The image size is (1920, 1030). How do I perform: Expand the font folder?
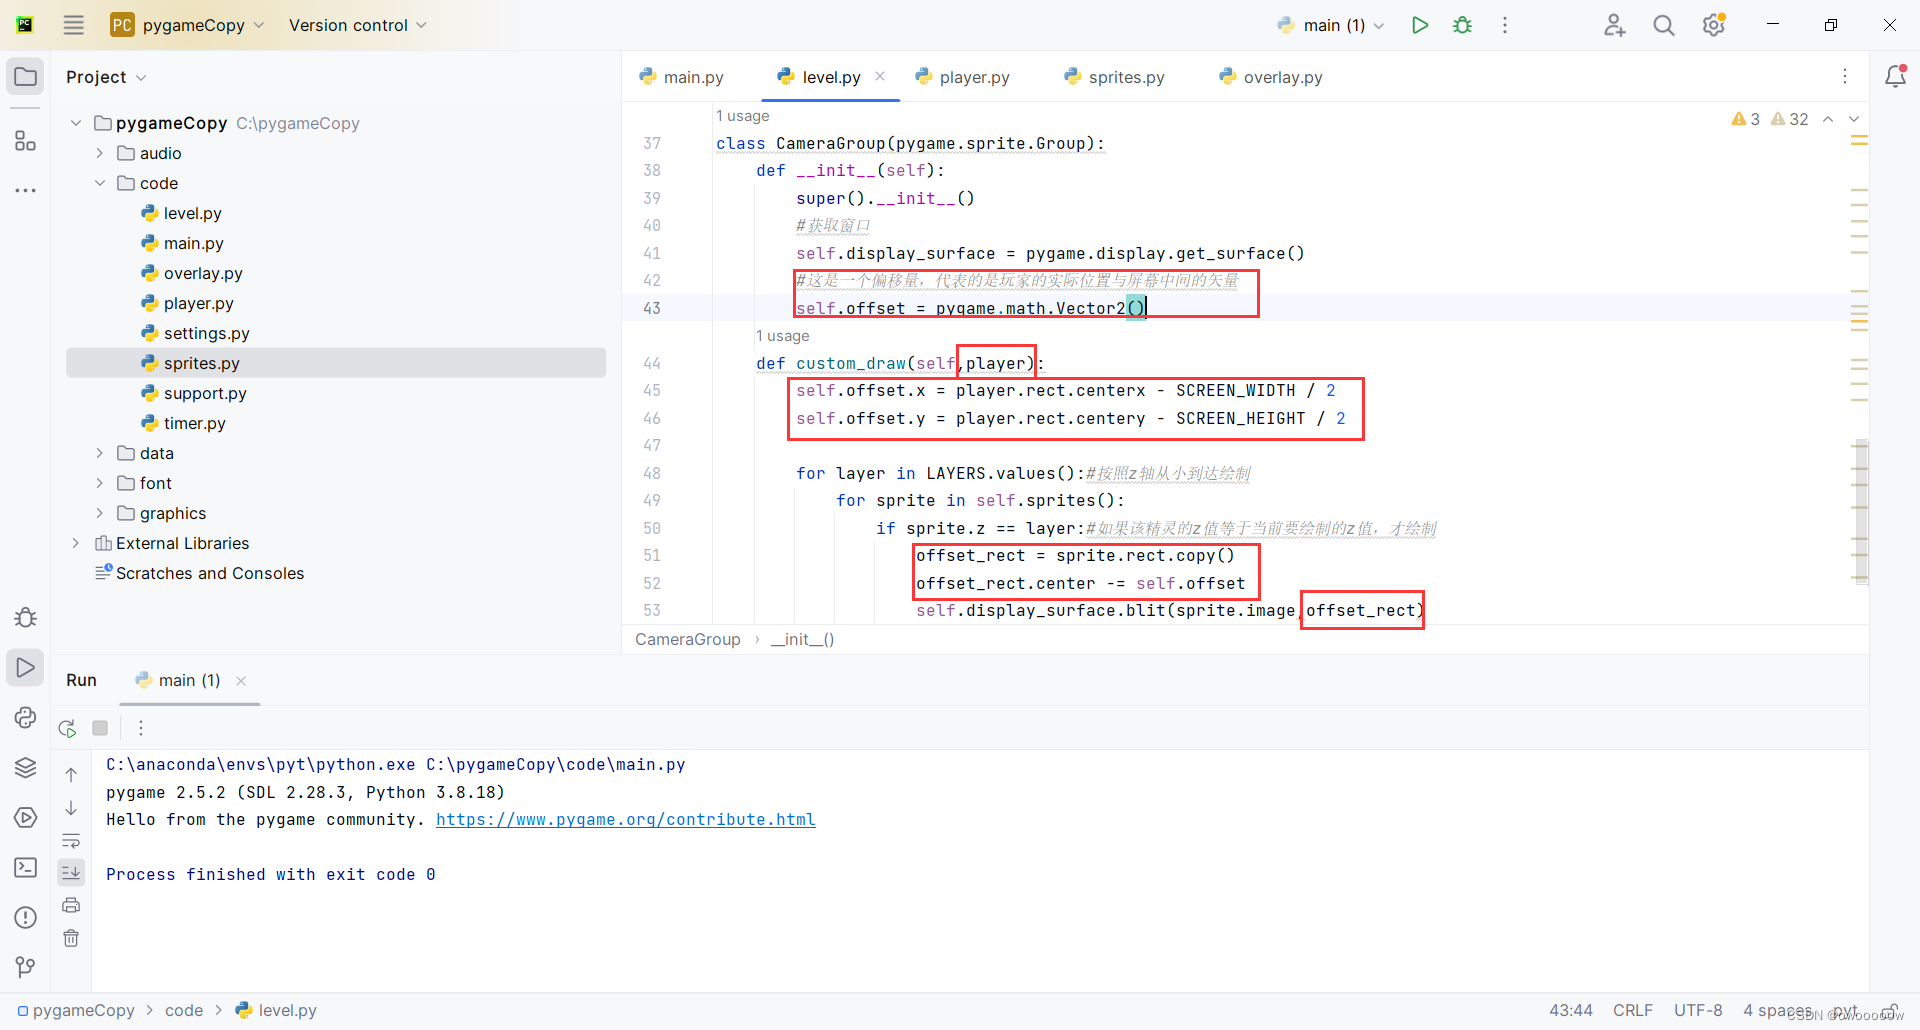100,483
